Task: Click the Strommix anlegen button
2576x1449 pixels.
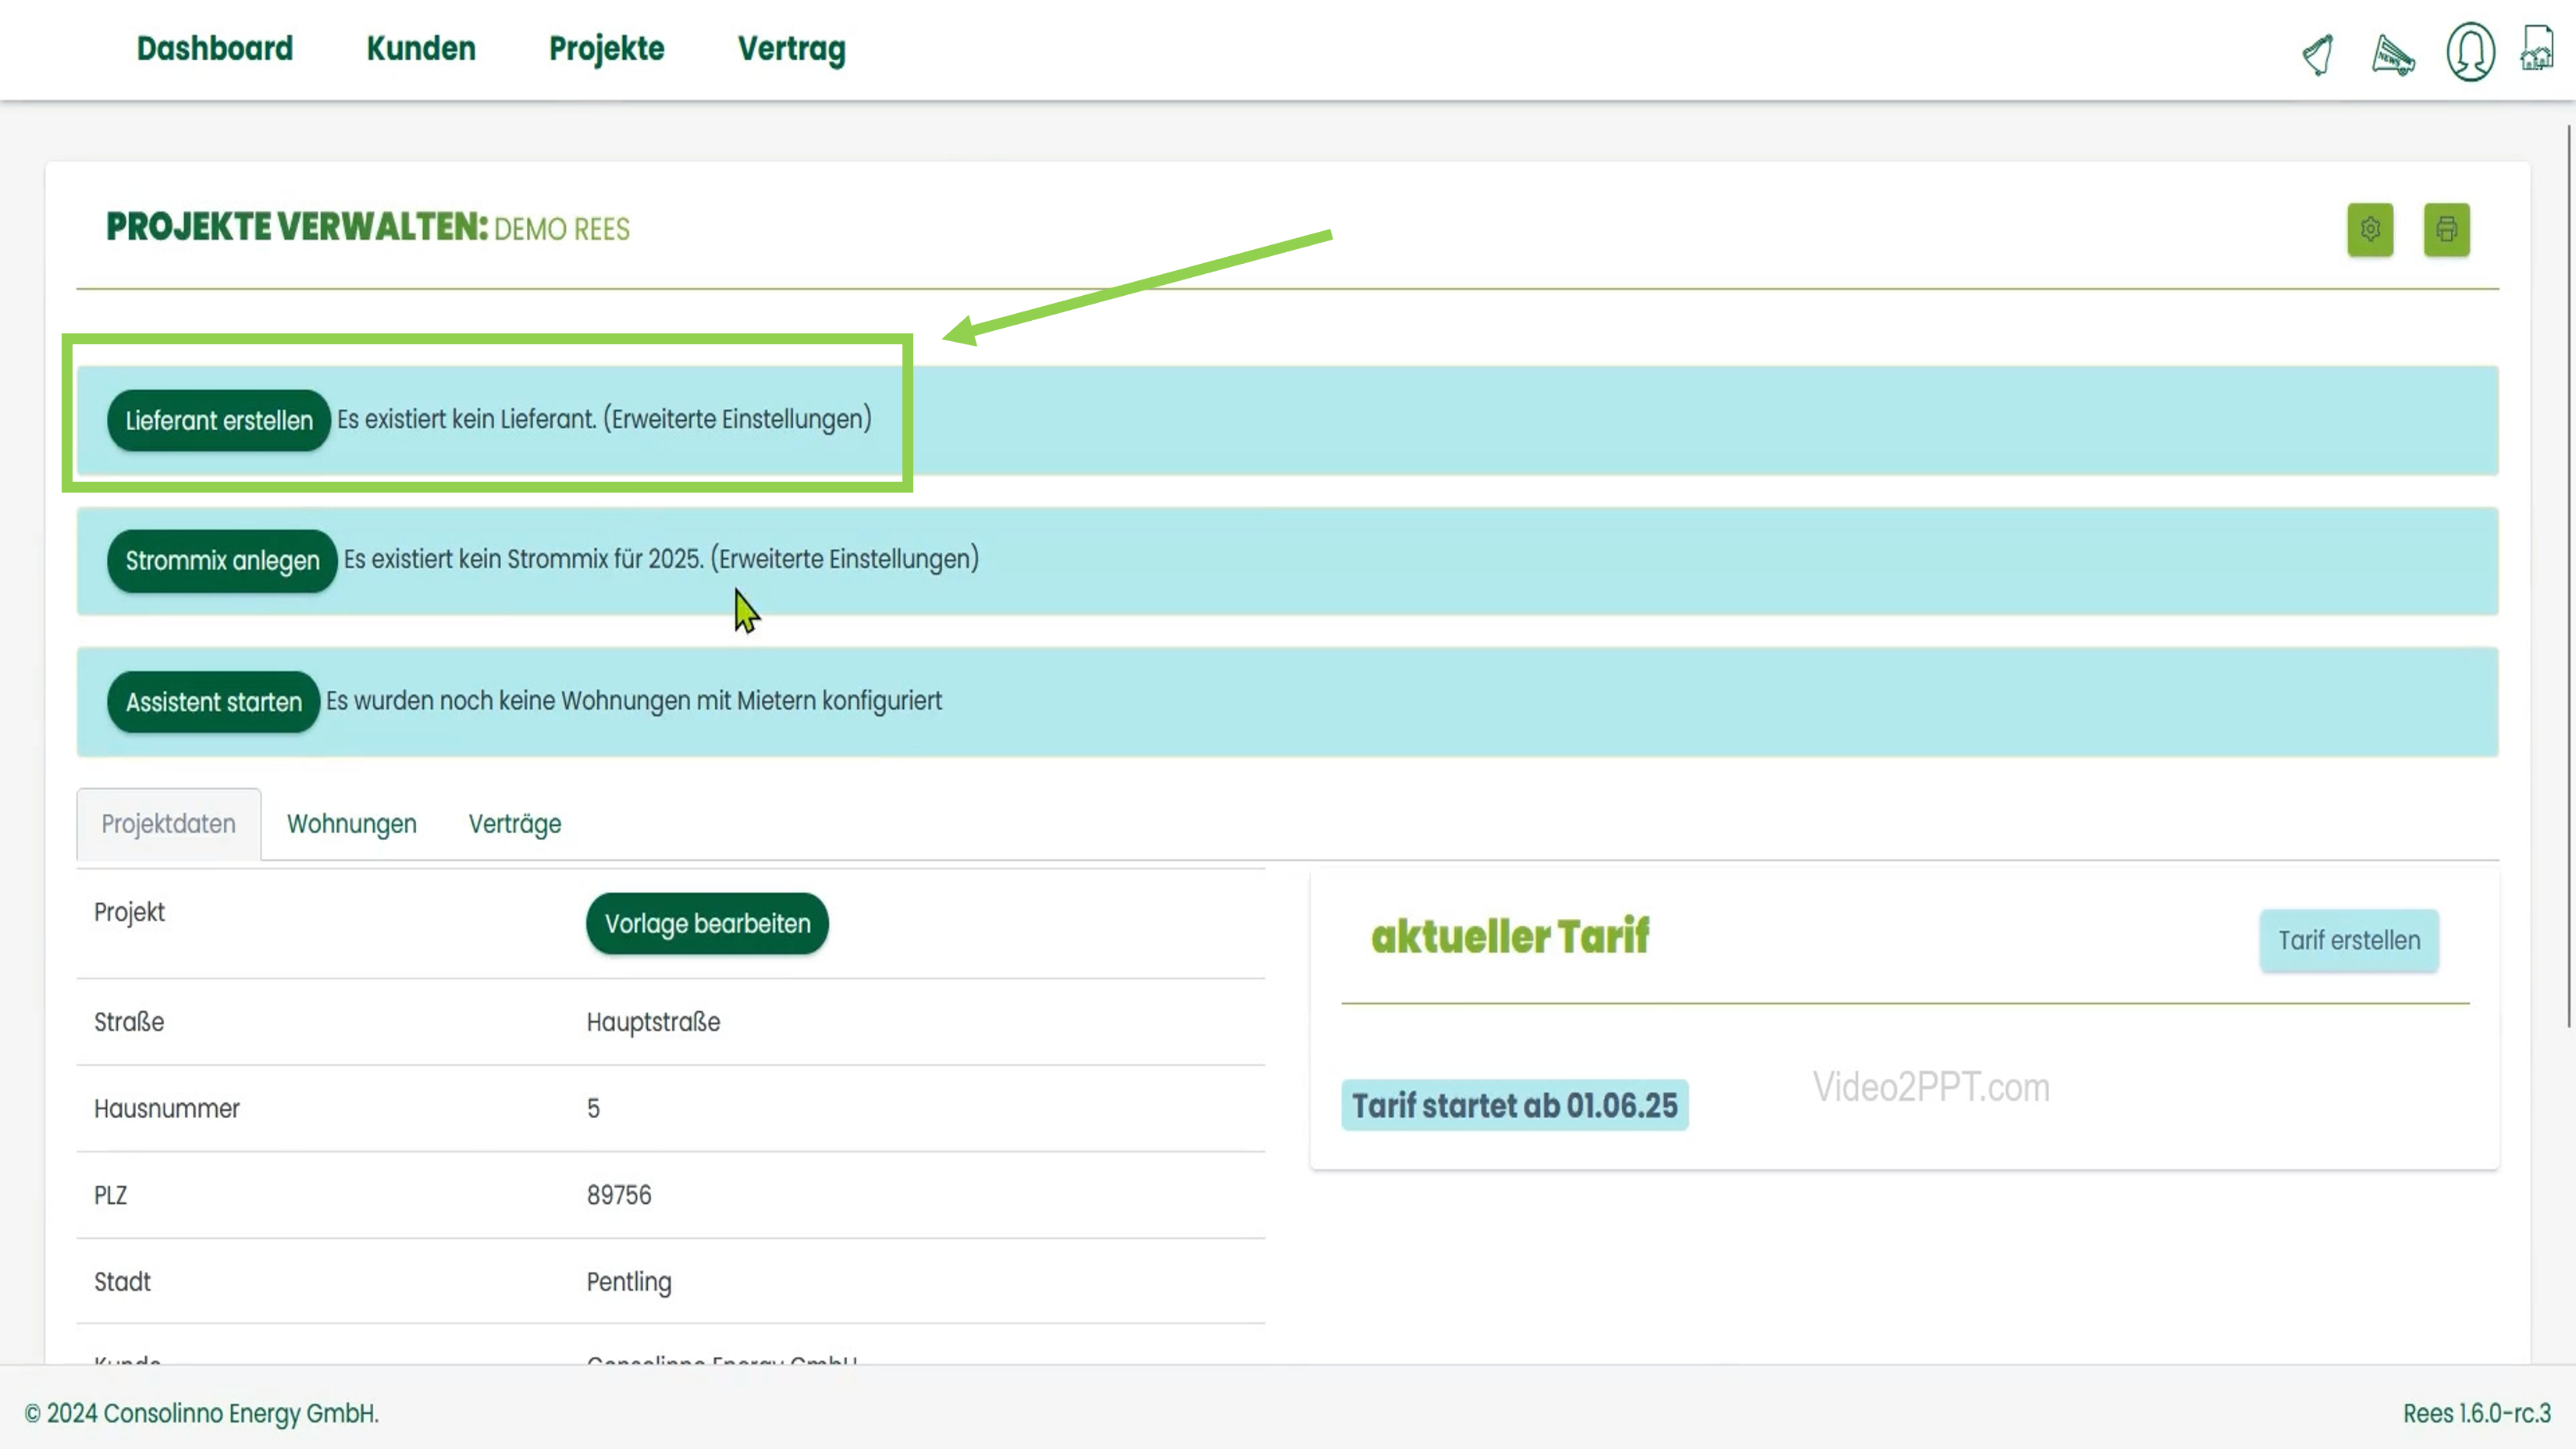Action: tap(222, 560)
